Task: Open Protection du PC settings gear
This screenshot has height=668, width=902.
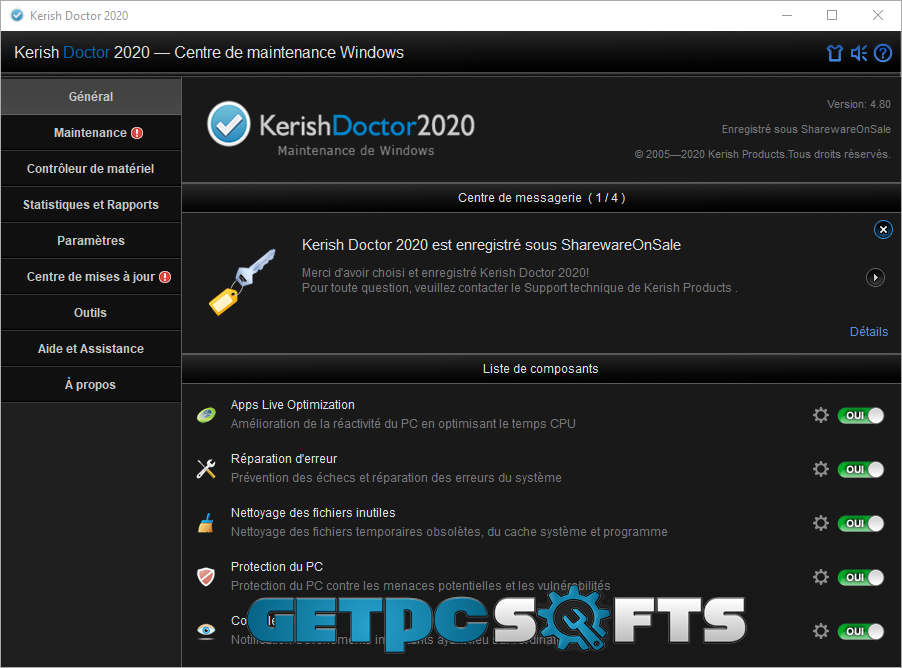Action: tap(821, 577)
